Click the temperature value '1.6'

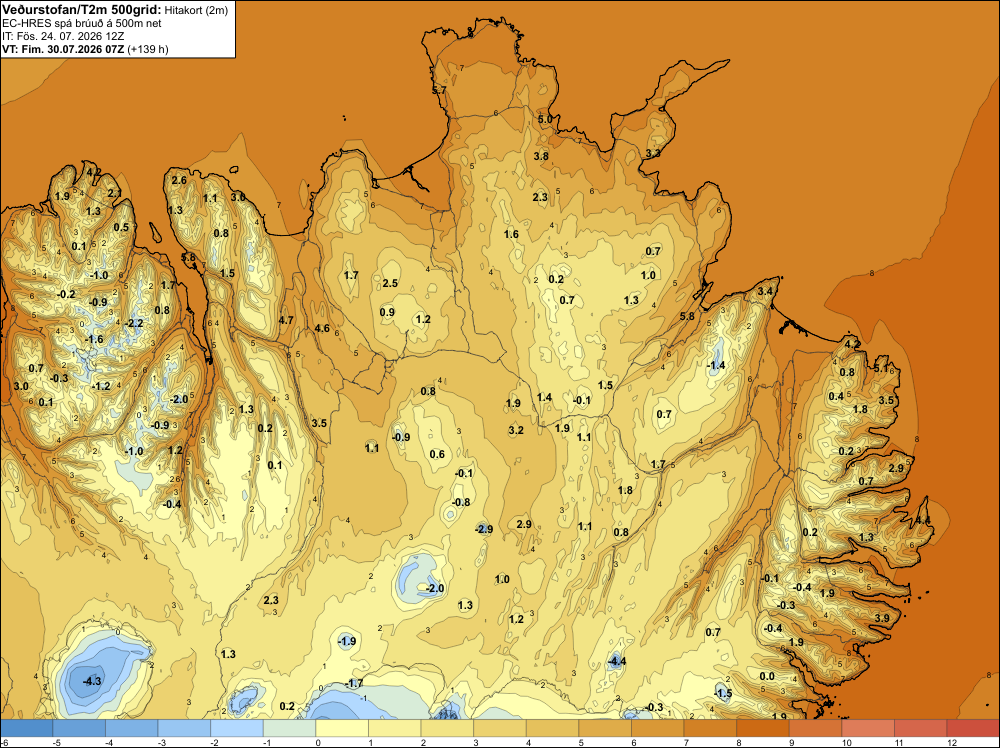(x=511, y=235)
